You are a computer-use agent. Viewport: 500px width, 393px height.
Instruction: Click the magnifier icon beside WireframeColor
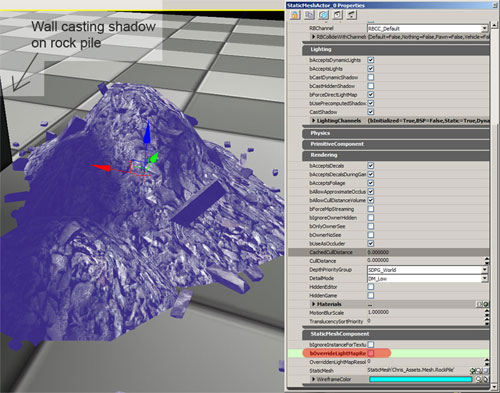pos(478,379)
